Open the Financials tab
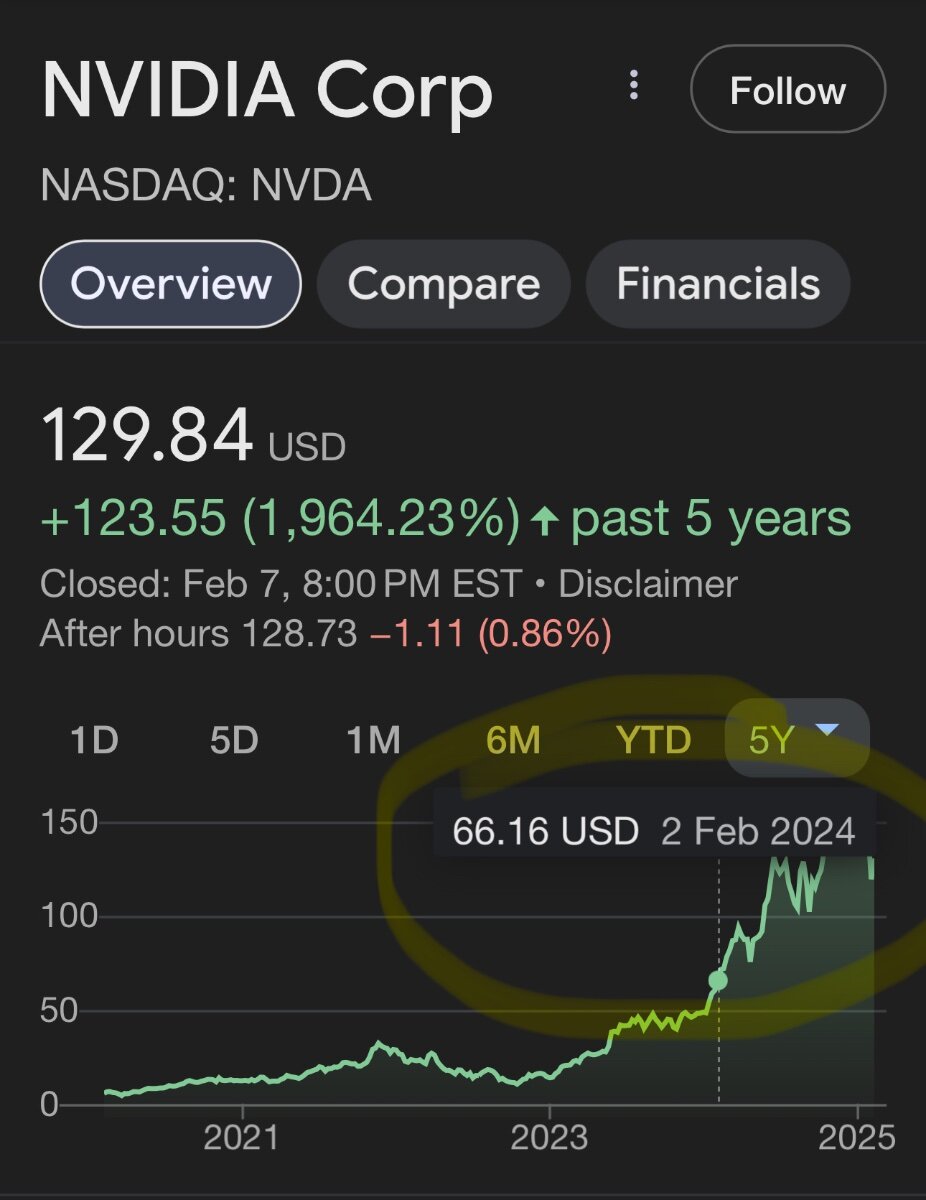The width and height of the screenshot is (926, 1200). point(718,284)
